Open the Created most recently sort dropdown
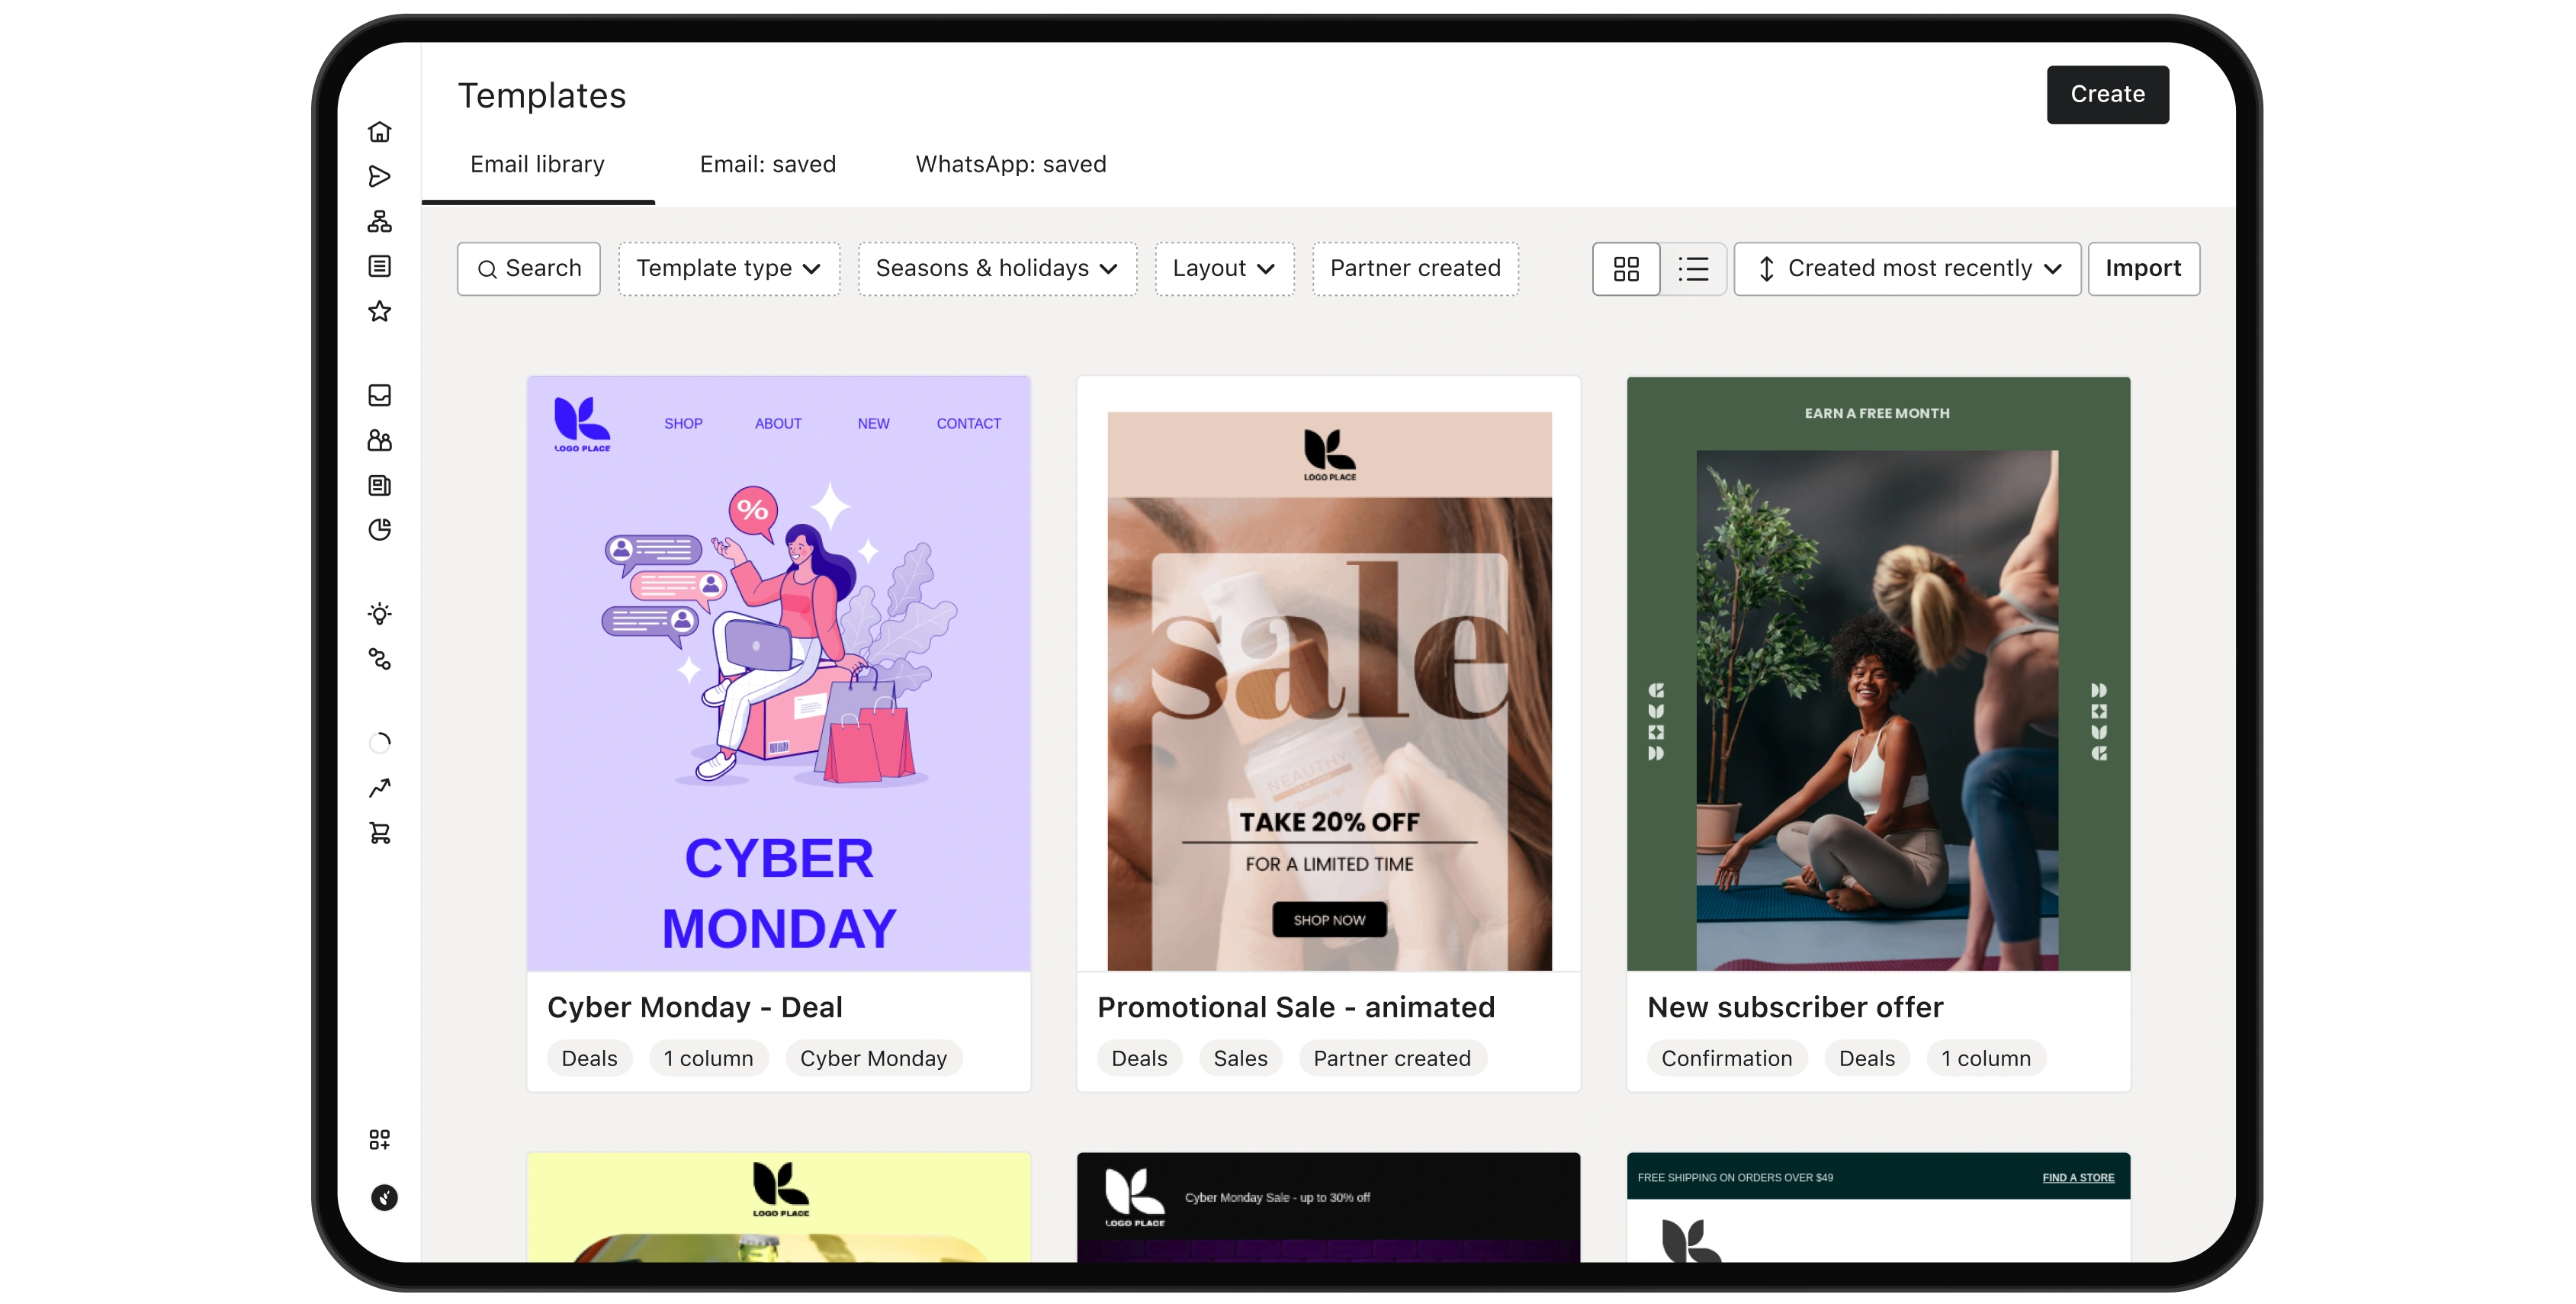 (1906, 268)
